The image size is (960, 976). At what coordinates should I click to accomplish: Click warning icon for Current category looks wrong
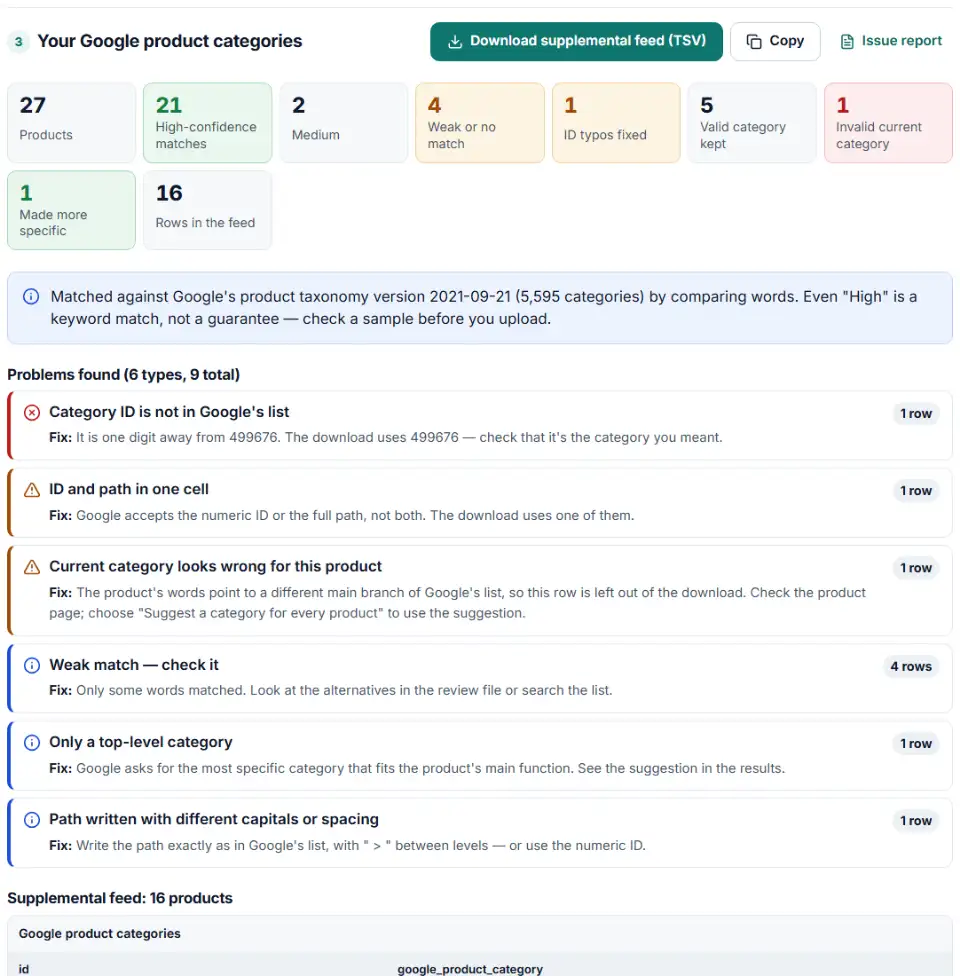32,567
